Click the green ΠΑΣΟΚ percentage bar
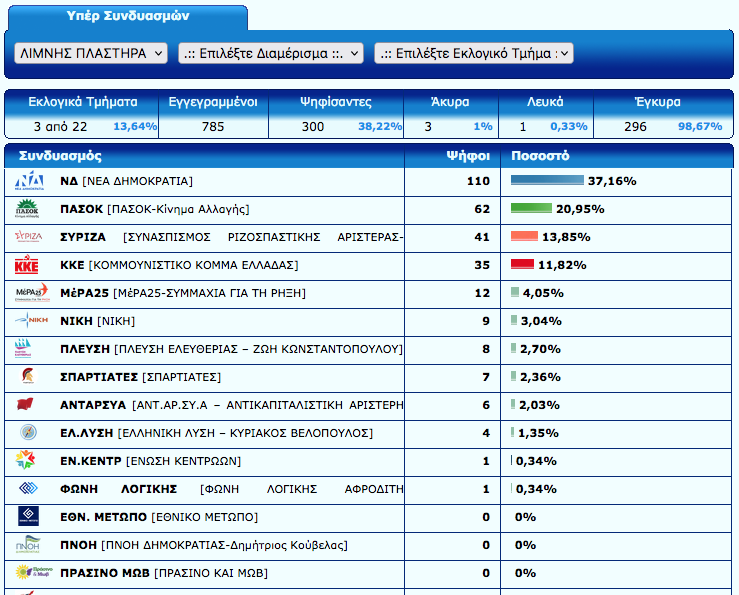The height and width of the screenshot is (595, 739). (x=531, y=209)
